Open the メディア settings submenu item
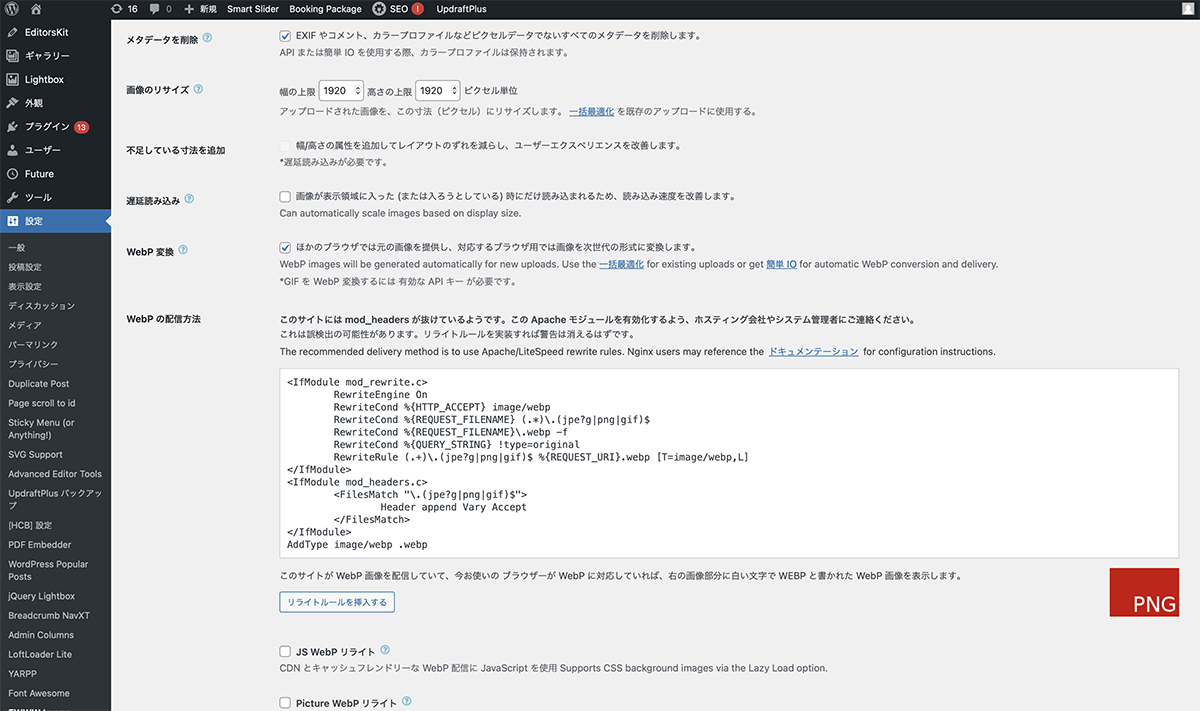The width and height of the screenshot is (1200, 711). tap(25, 325)
